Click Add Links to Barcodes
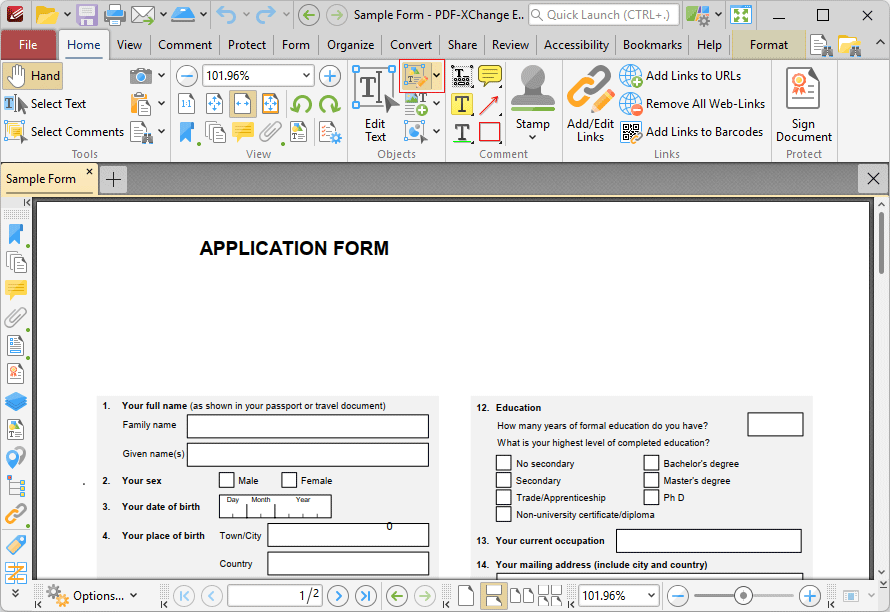890x612 pixels. tap(692, 132)
